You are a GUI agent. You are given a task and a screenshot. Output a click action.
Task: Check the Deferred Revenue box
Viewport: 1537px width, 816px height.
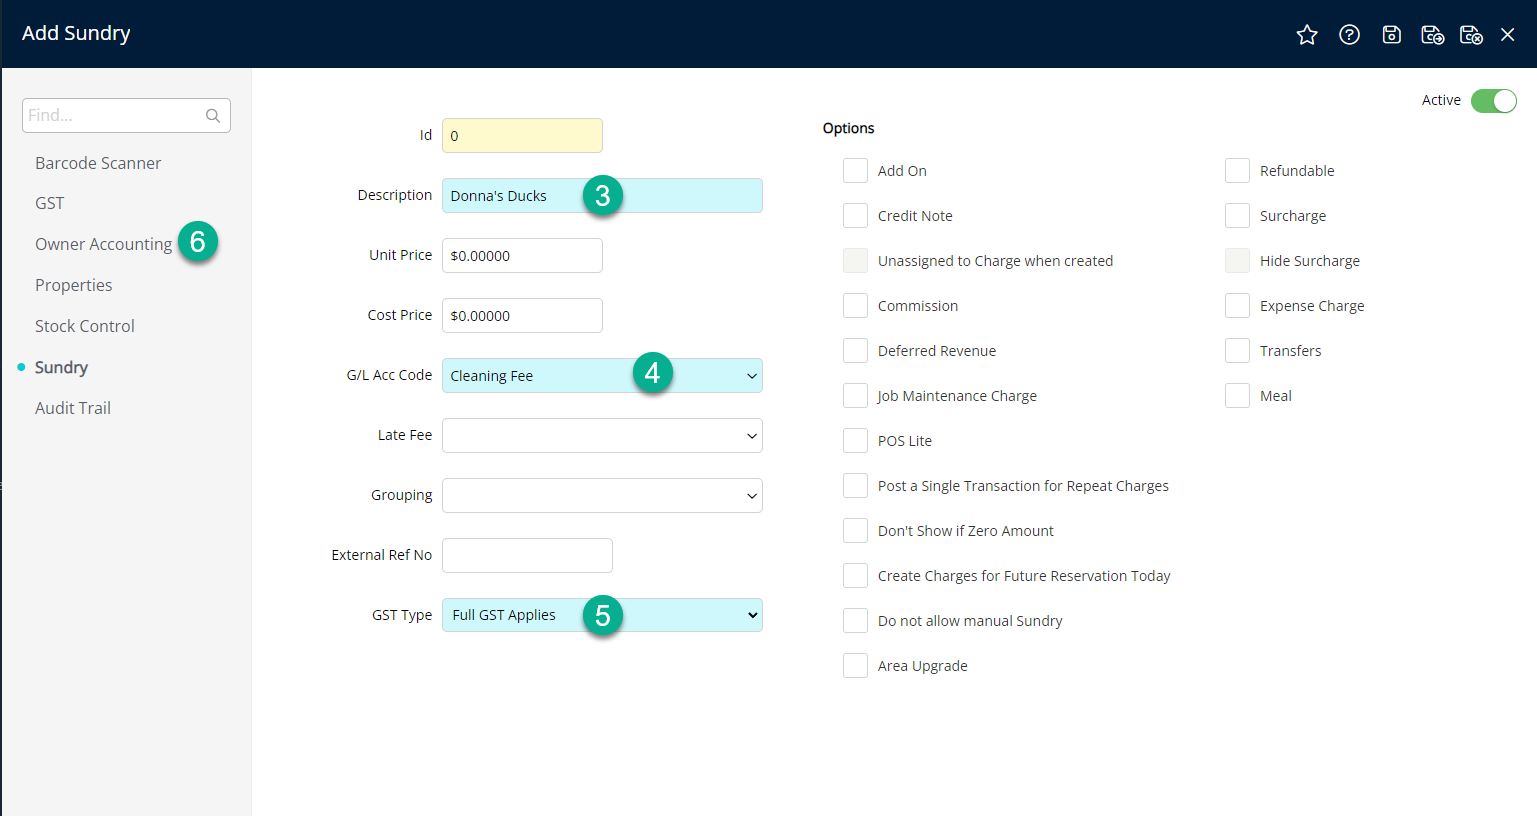click(855, 351)
